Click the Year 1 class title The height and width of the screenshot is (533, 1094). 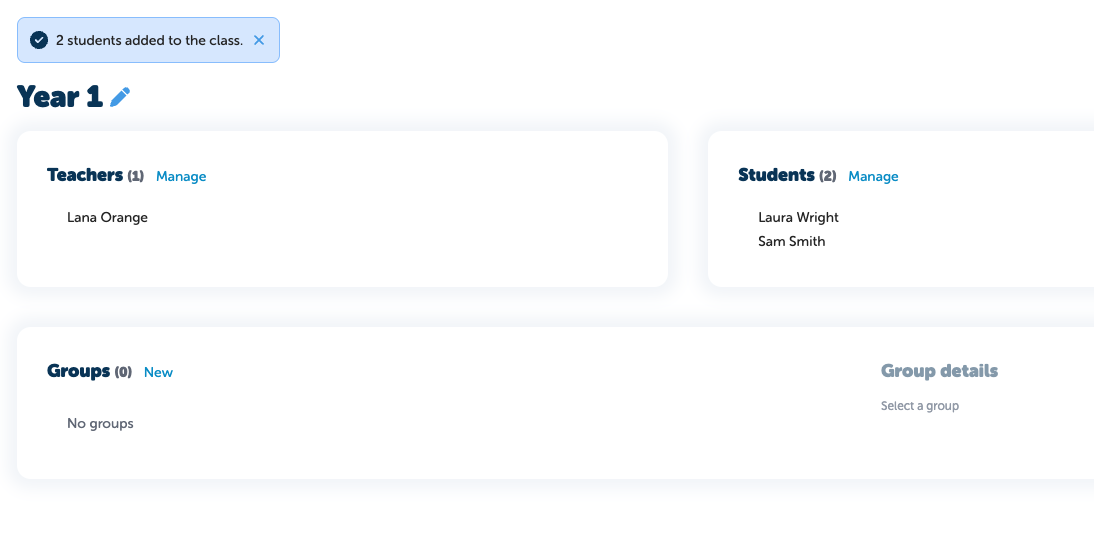[60, 96]
